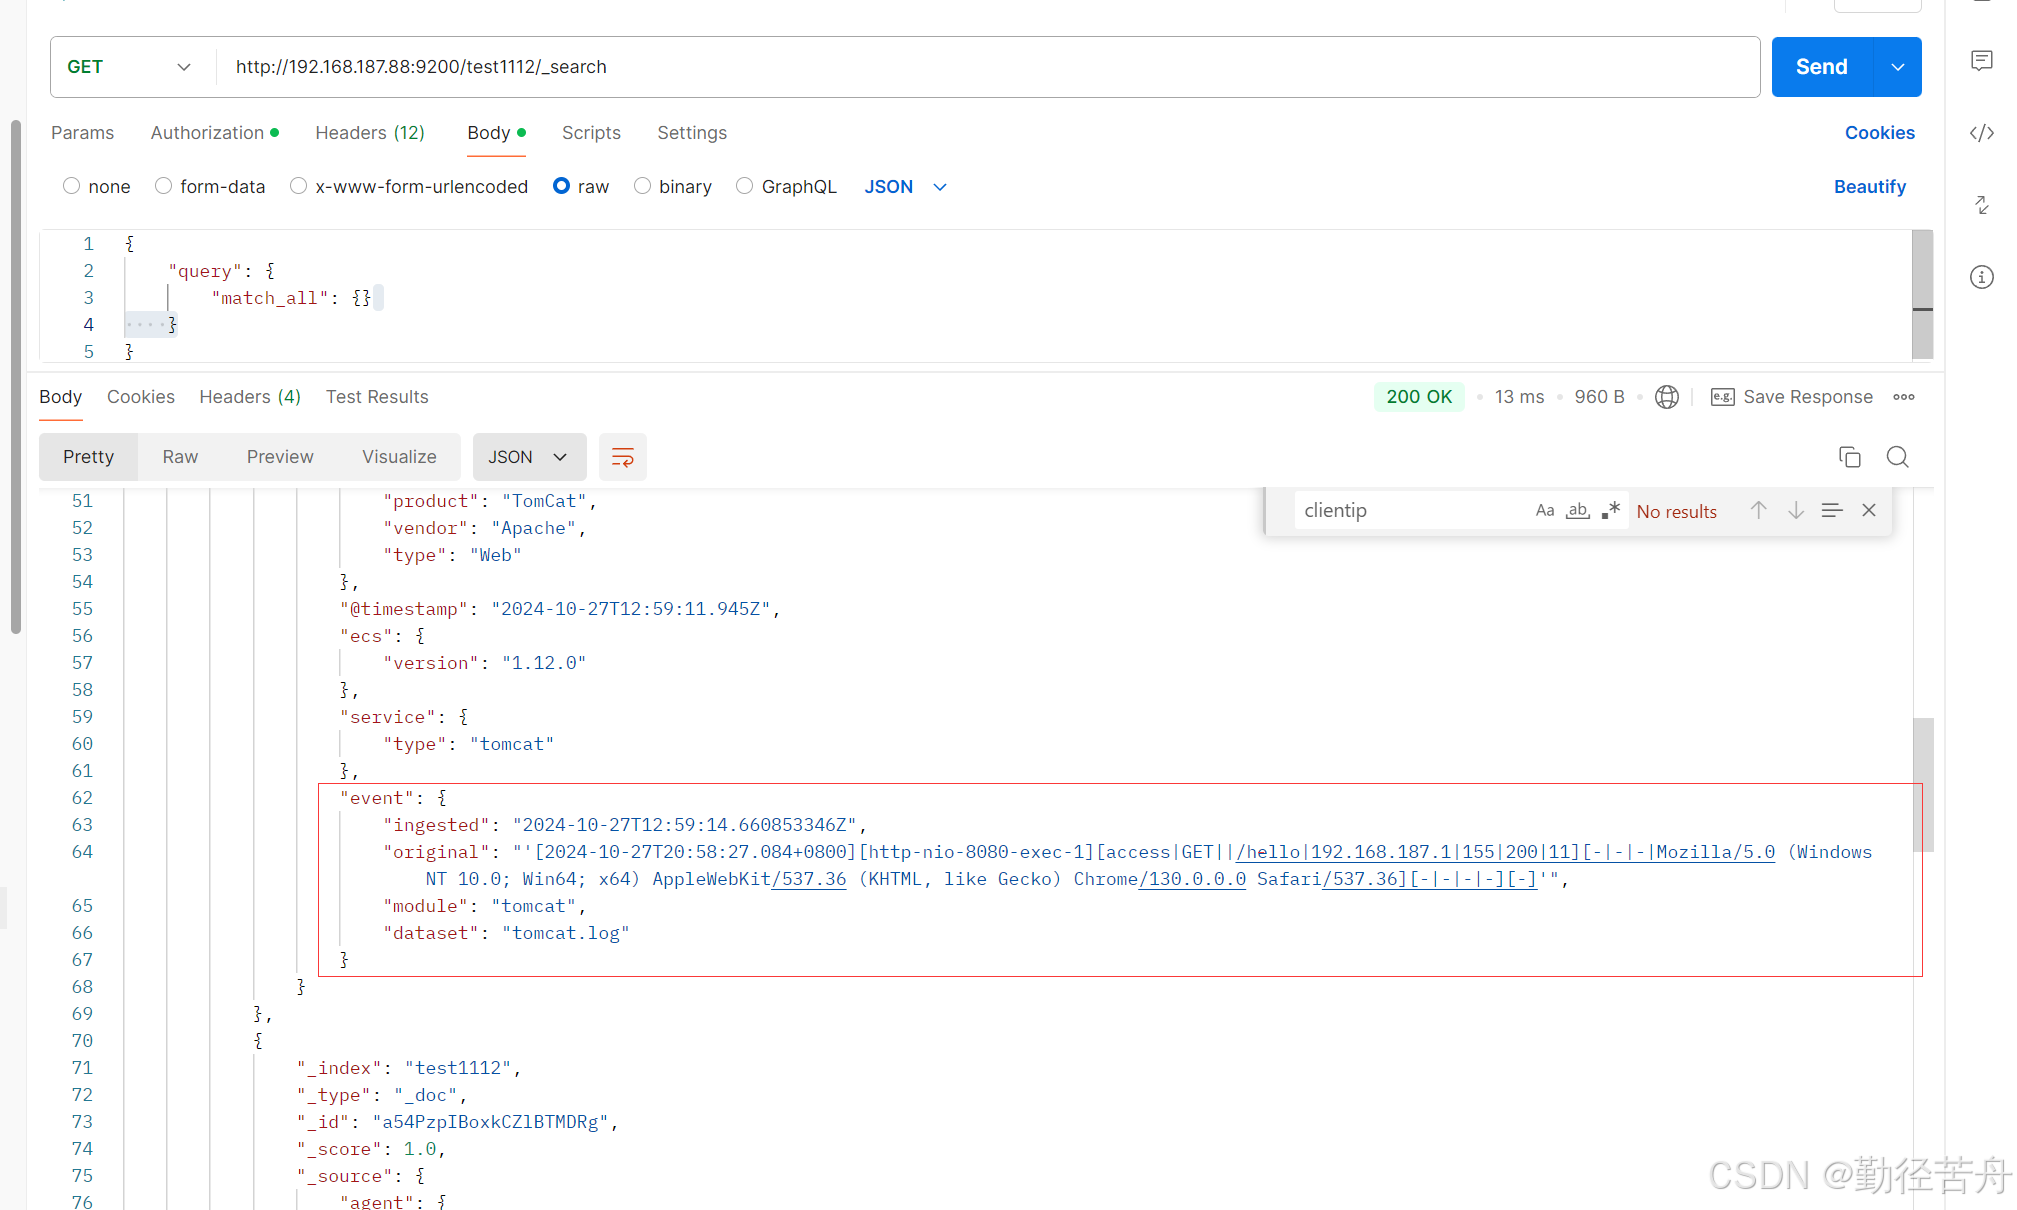2017x1210 pixels.
Task: Select the form-data body option
Action: pos(164,186)
